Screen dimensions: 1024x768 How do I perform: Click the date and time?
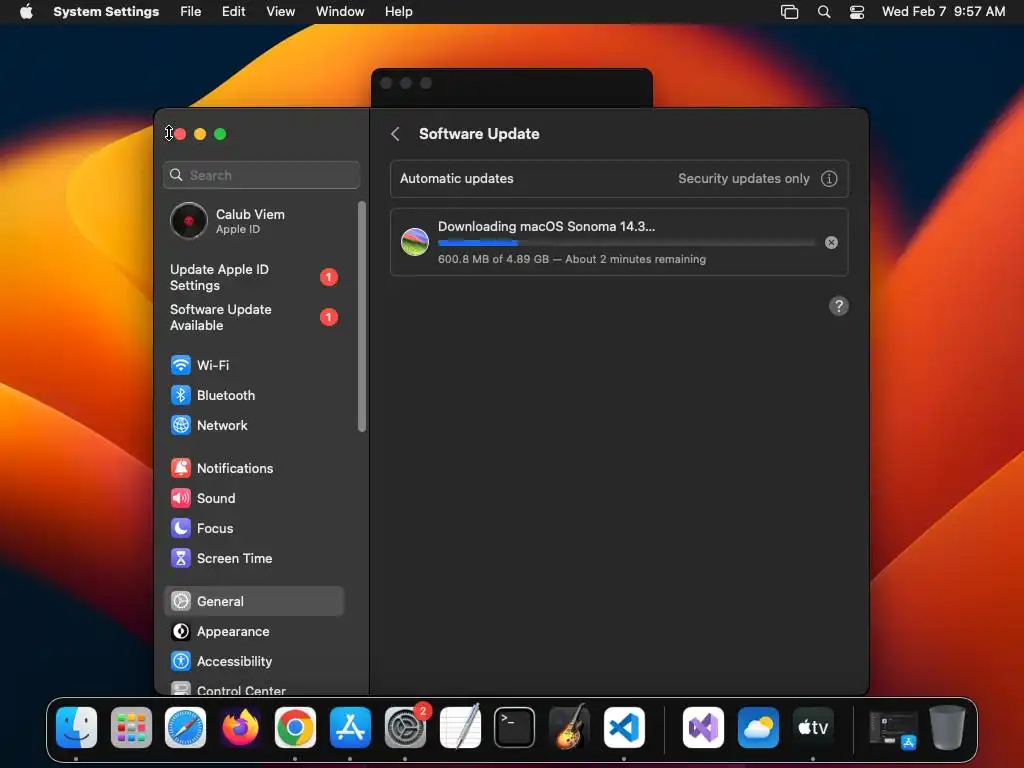943,12
